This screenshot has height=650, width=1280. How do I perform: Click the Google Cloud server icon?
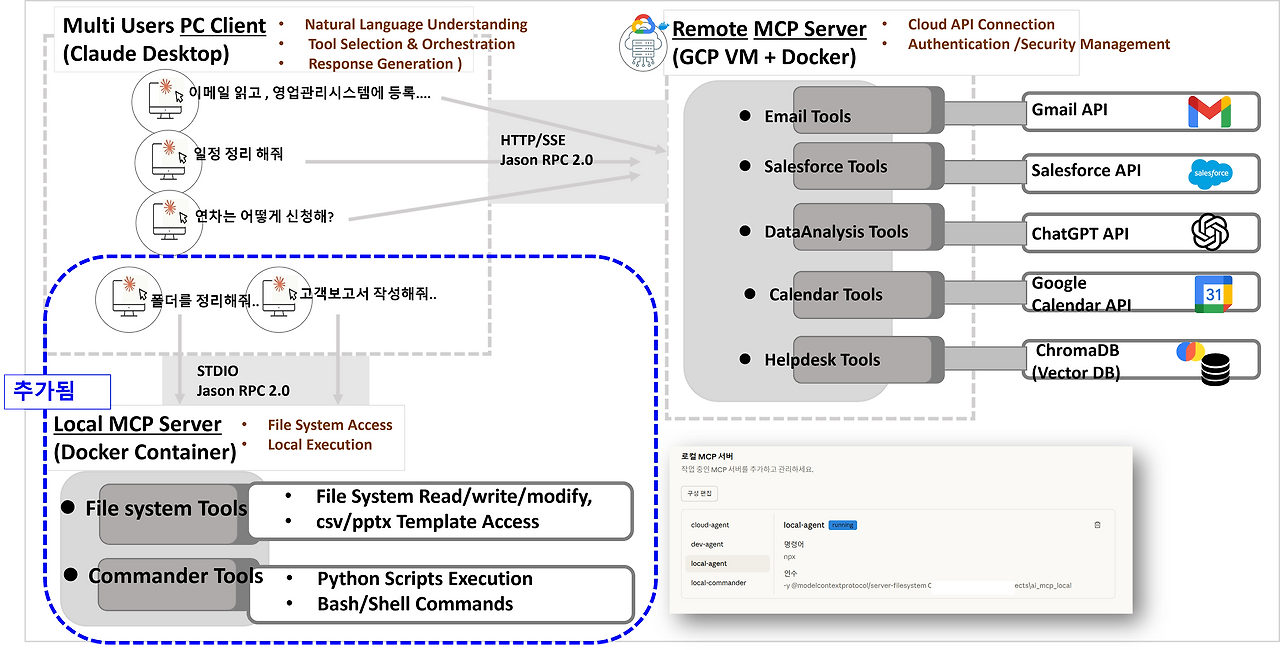click(643, 43)
